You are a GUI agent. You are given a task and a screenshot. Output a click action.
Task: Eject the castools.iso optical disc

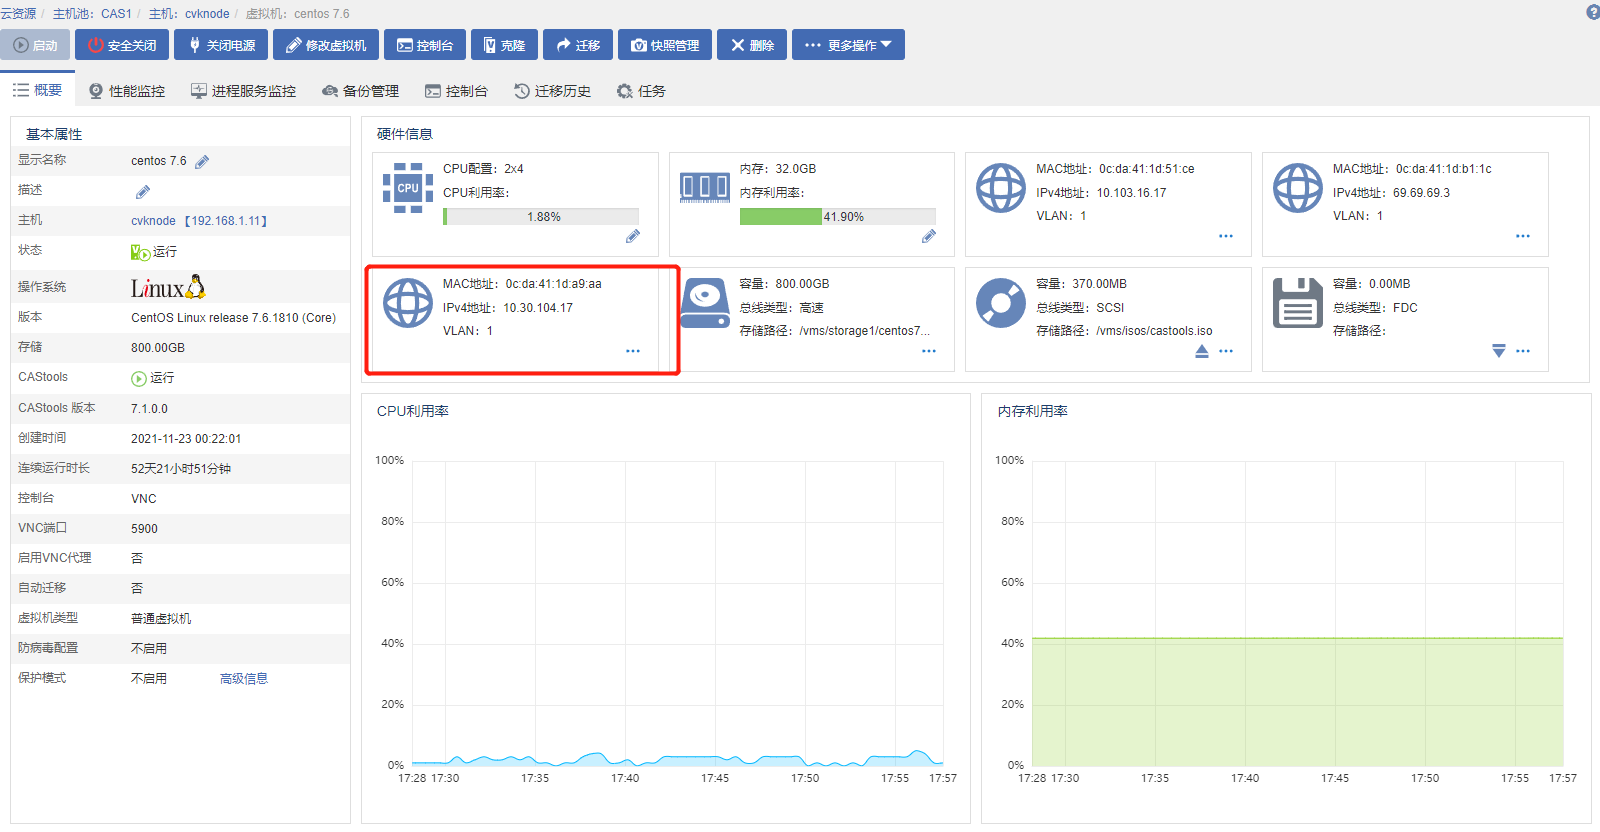pos(1202,351)
